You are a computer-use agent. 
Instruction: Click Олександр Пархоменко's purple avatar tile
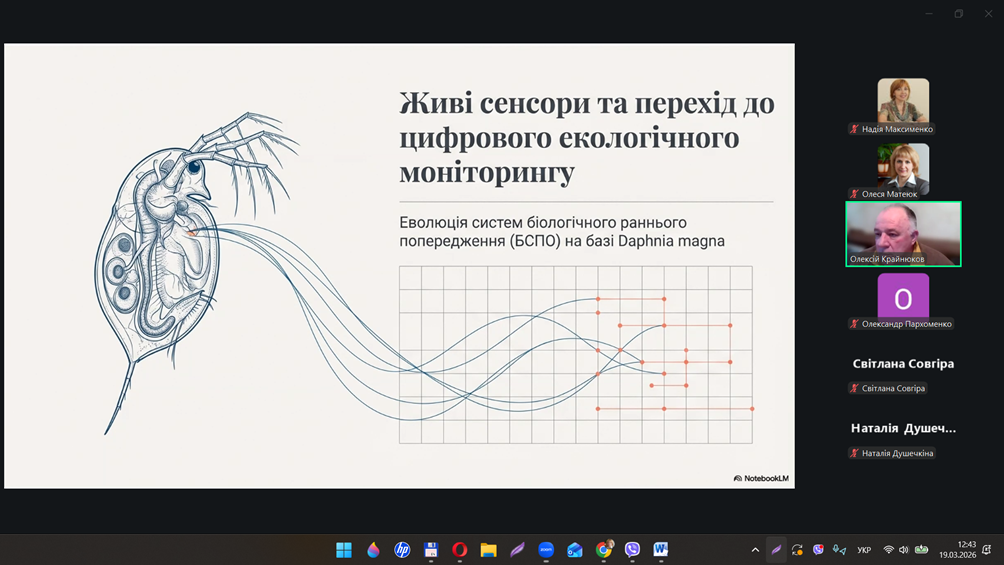click(x=903, y=297)
